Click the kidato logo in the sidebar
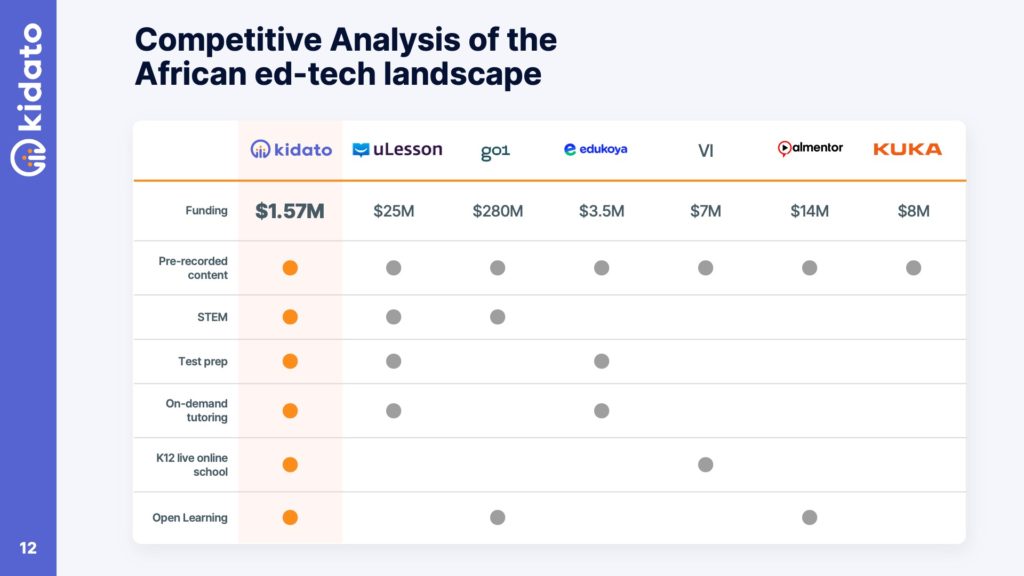Viewport: 1024px width, 576px height. (28, 101)
